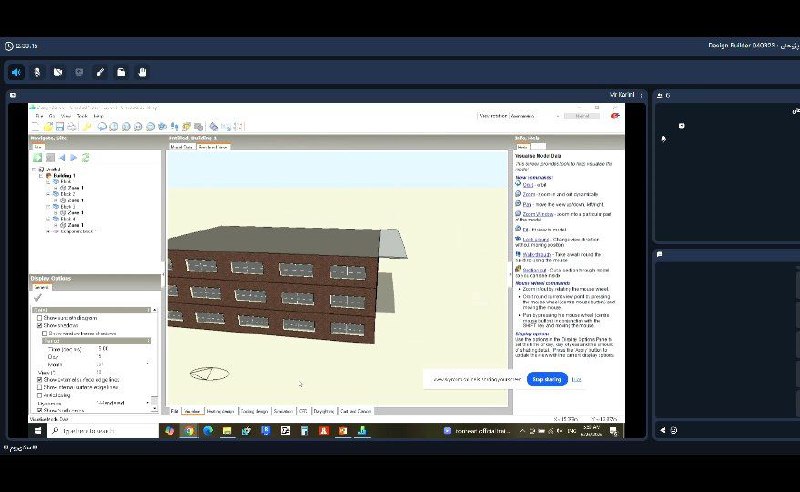Click the Windows taskbar search box
Screen dimensions: 800x492
pos(104,431)
